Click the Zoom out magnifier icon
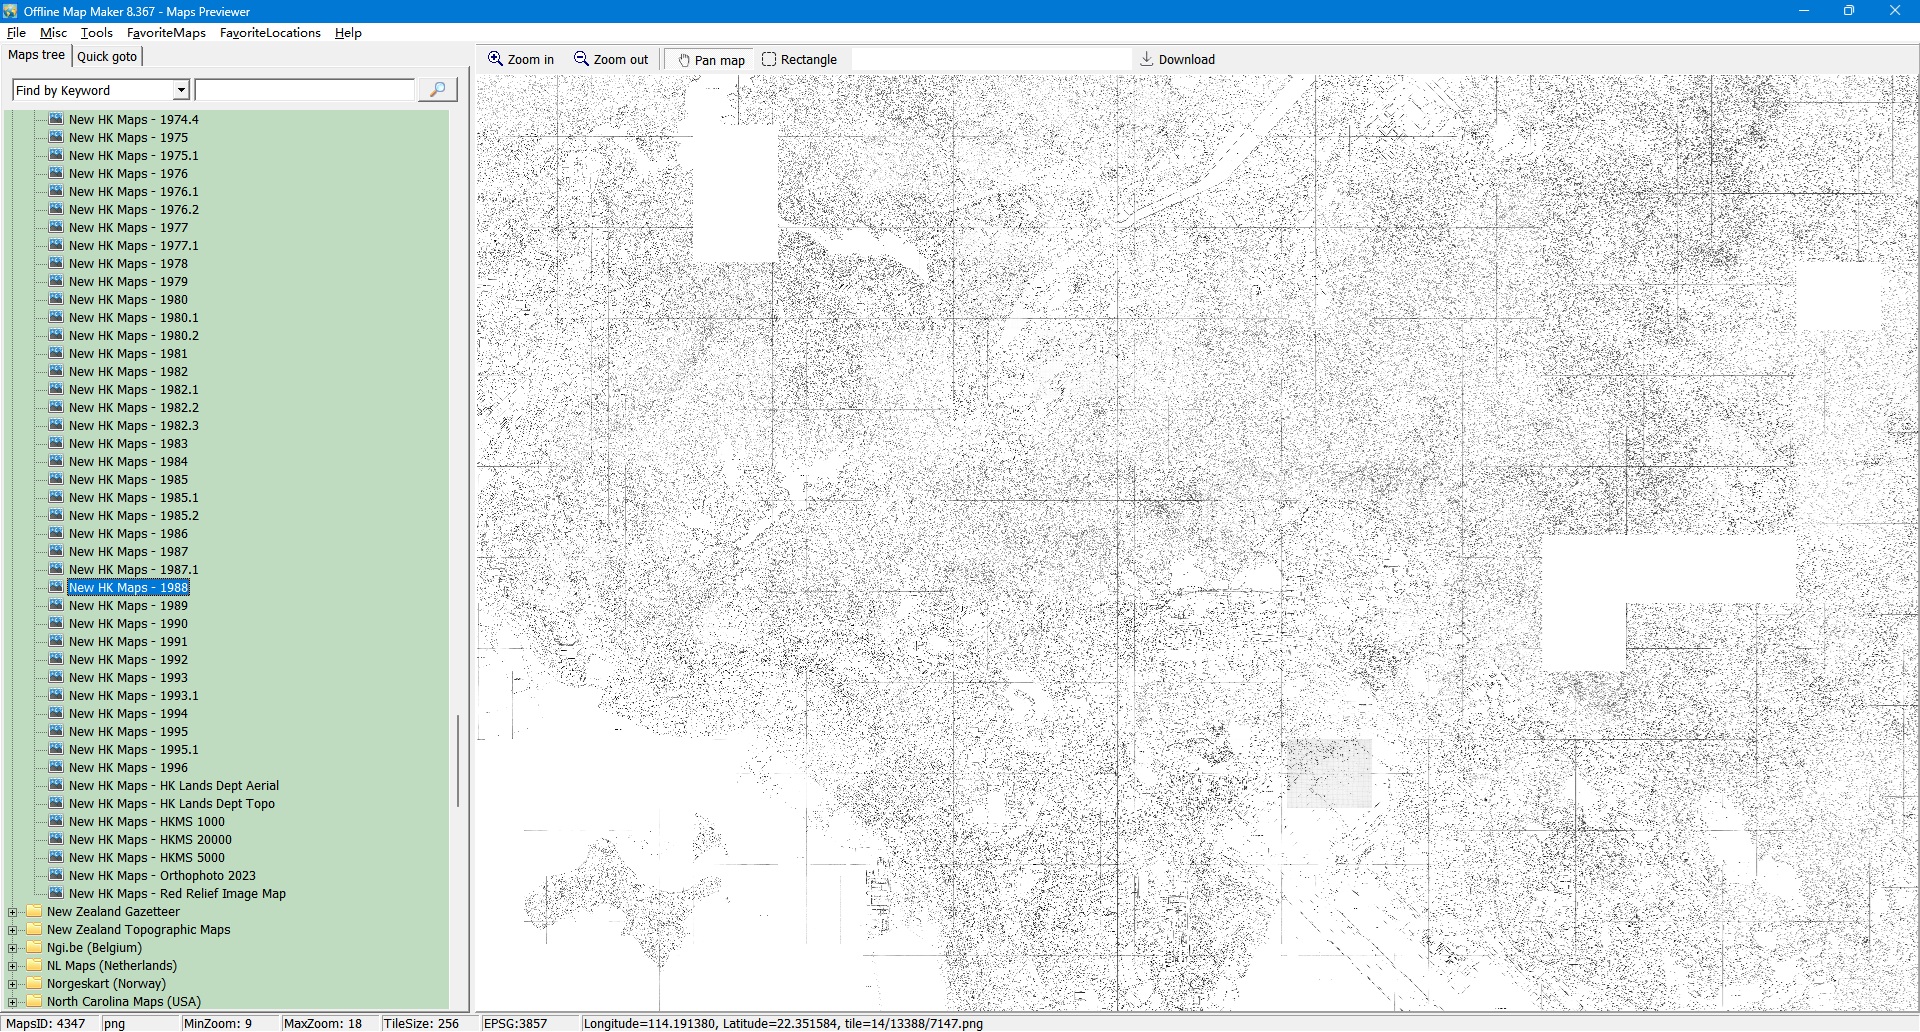 click(x=581, y=59)
